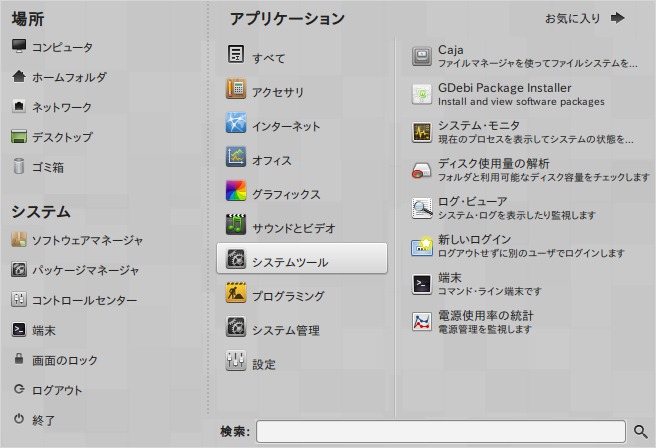
Task: Select the すべて category label
Action: point(269,58)
